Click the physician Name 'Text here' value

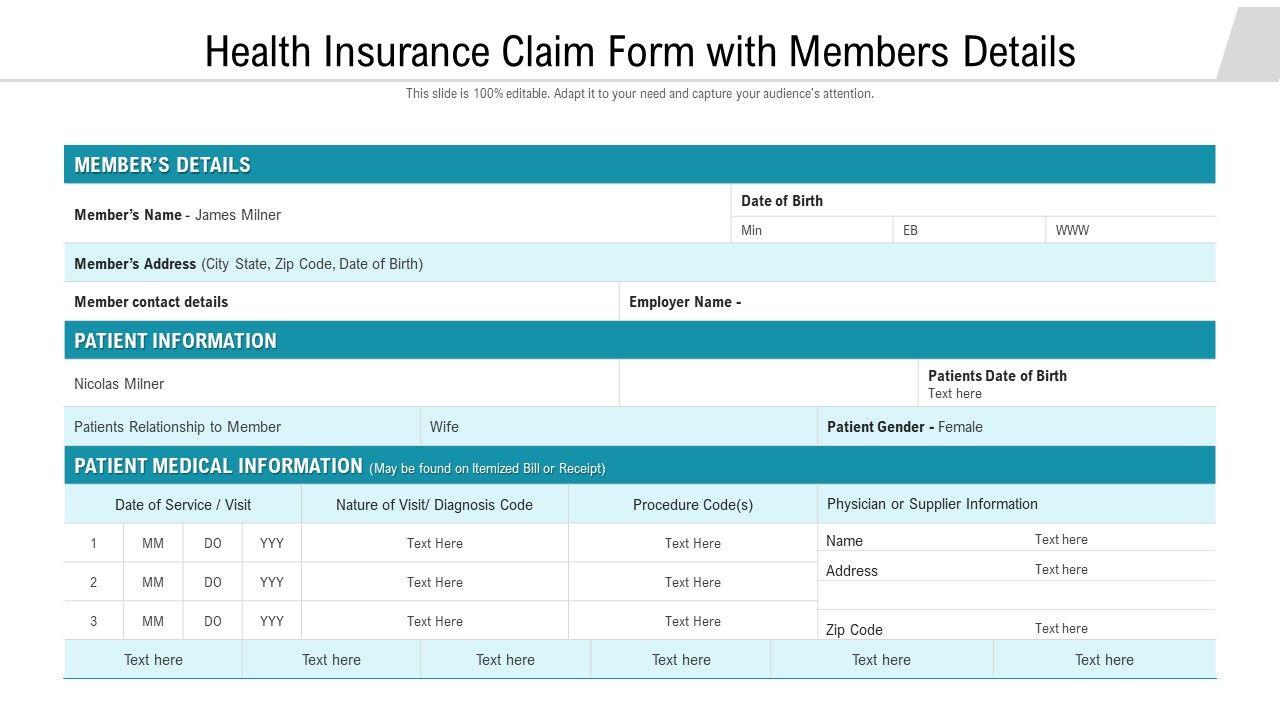click(1061, 539)
